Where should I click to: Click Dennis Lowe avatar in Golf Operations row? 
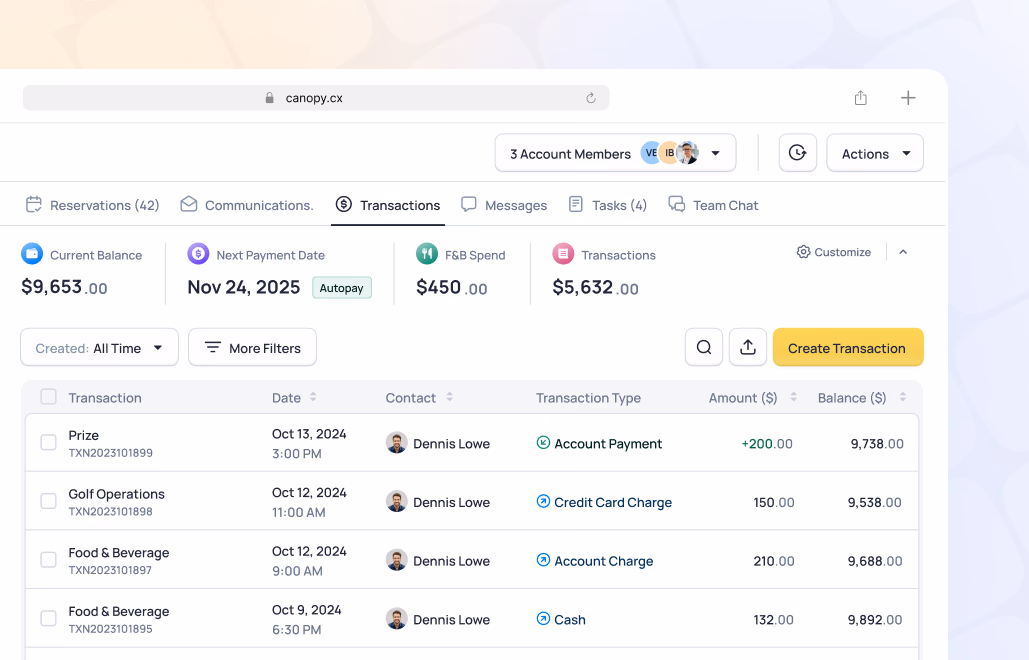396,501
